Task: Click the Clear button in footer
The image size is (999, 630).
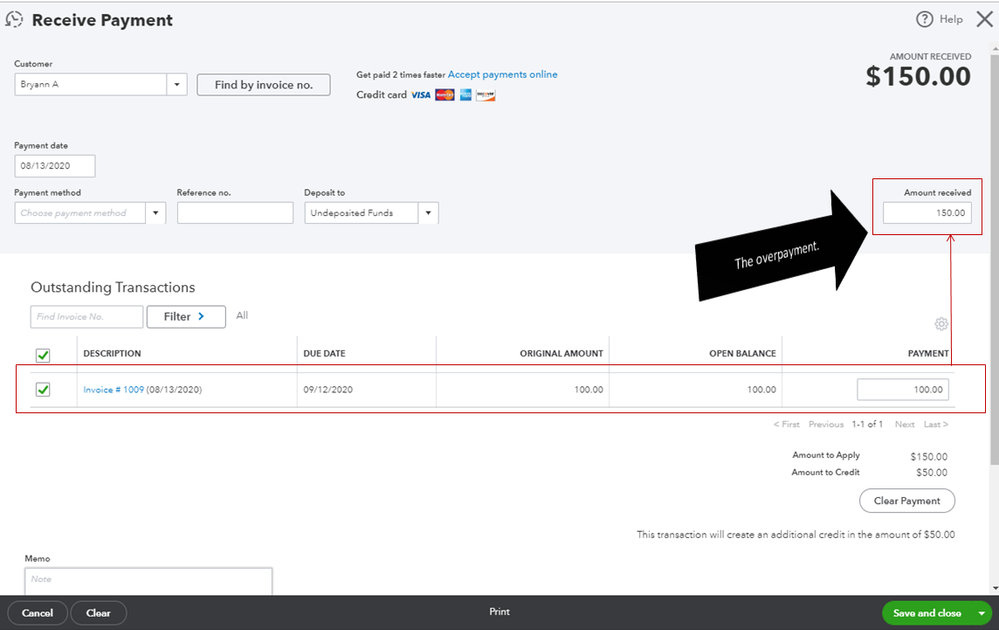Action: (98, 613)
